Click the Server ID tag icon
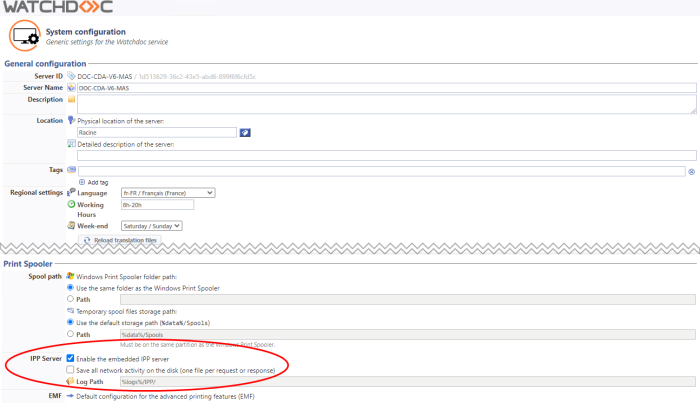The height and width of the screenshot is (403, 700). [x=71, y=76]
